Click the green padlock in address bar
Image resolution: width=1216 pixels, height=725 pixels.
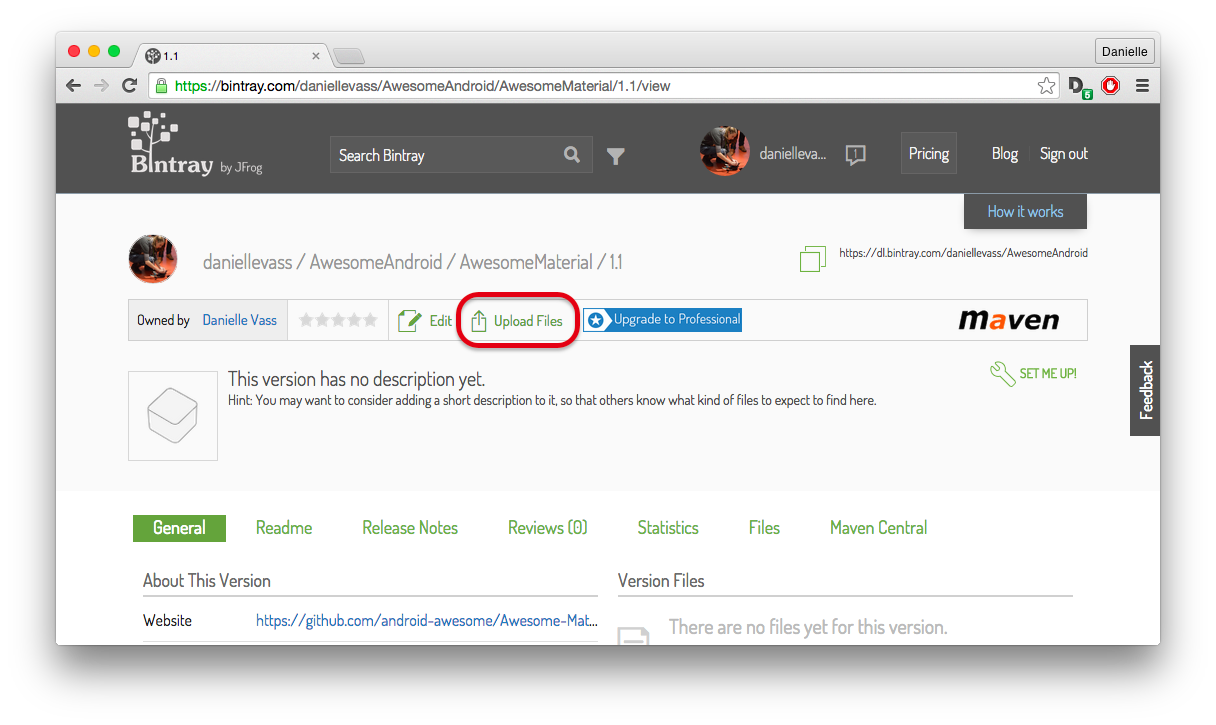pyautogui.click(x=160, y=86)
